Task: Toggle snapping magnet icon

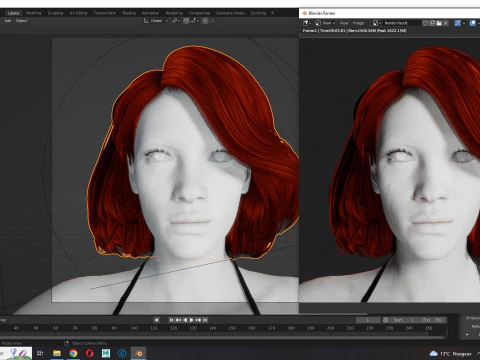Action: pos(186,21)
